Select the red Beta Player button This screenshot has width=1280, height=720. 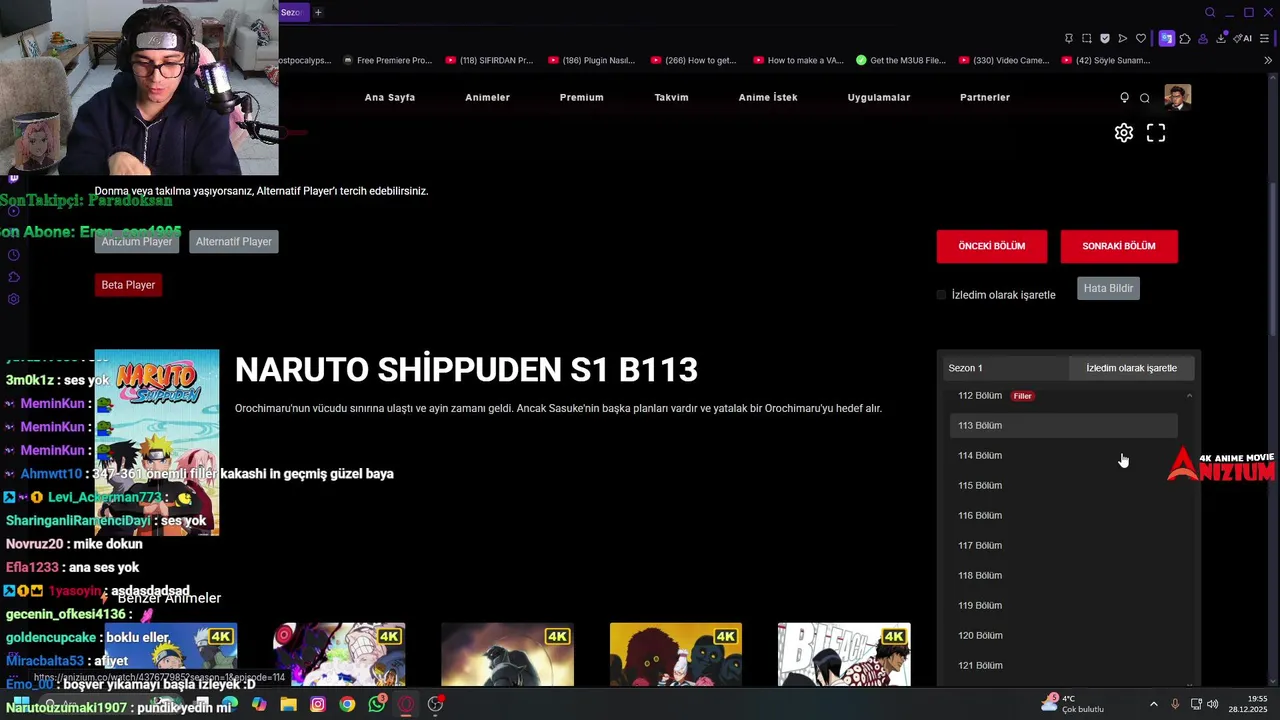point(128,285)
